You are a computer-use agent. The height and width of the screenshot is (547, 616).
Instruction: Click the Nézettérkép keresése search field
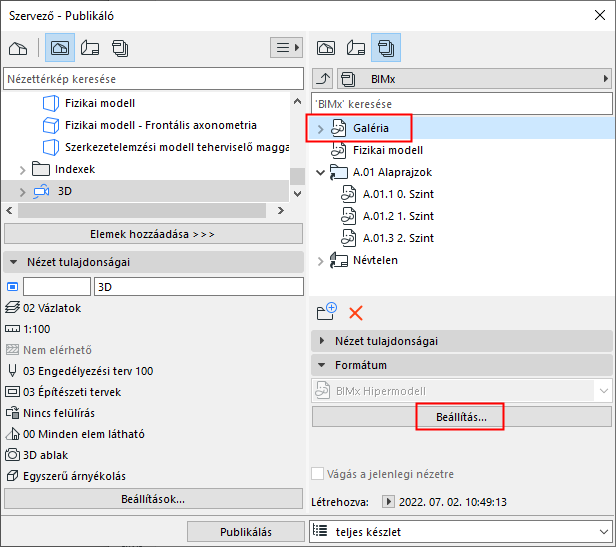[x=154, y=79]
